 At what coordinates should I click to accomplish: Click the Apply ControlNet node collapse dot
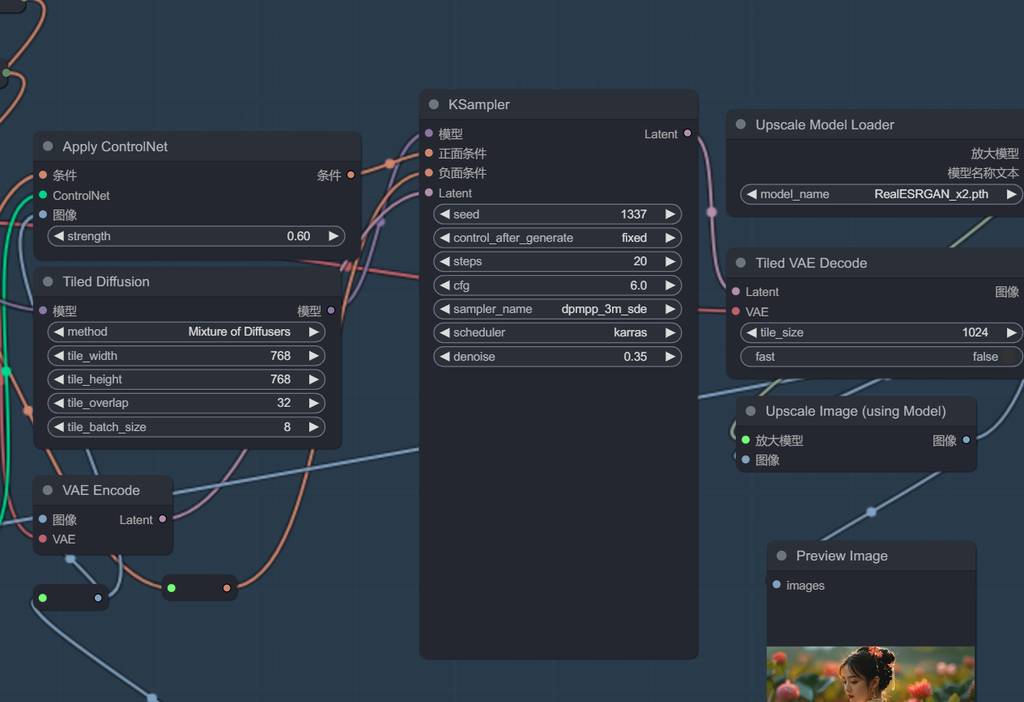click(48, 147)
